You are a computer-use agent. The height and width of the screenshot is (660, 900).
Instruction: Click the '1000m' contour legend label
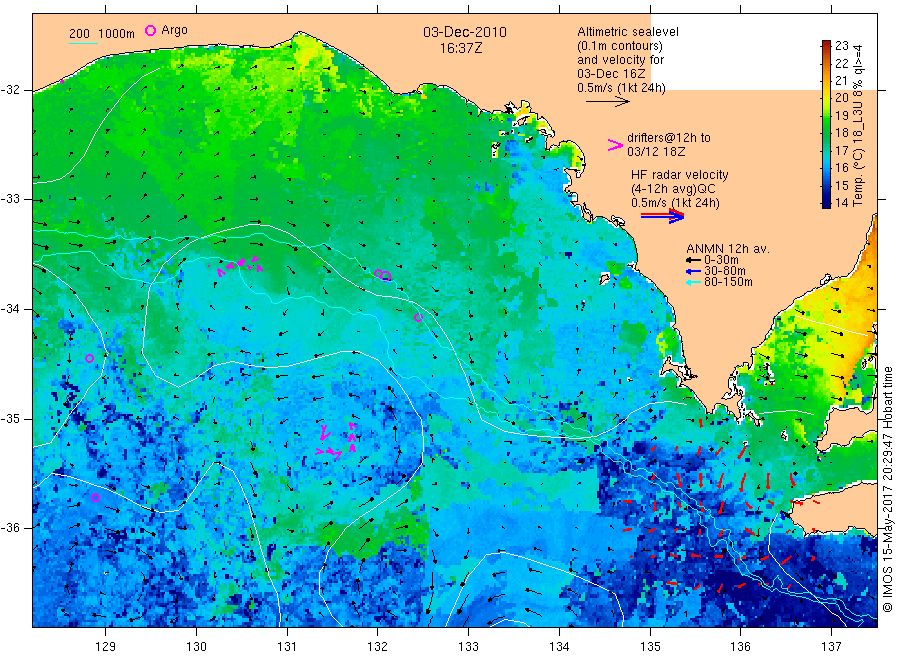click(x=117, y=34)
